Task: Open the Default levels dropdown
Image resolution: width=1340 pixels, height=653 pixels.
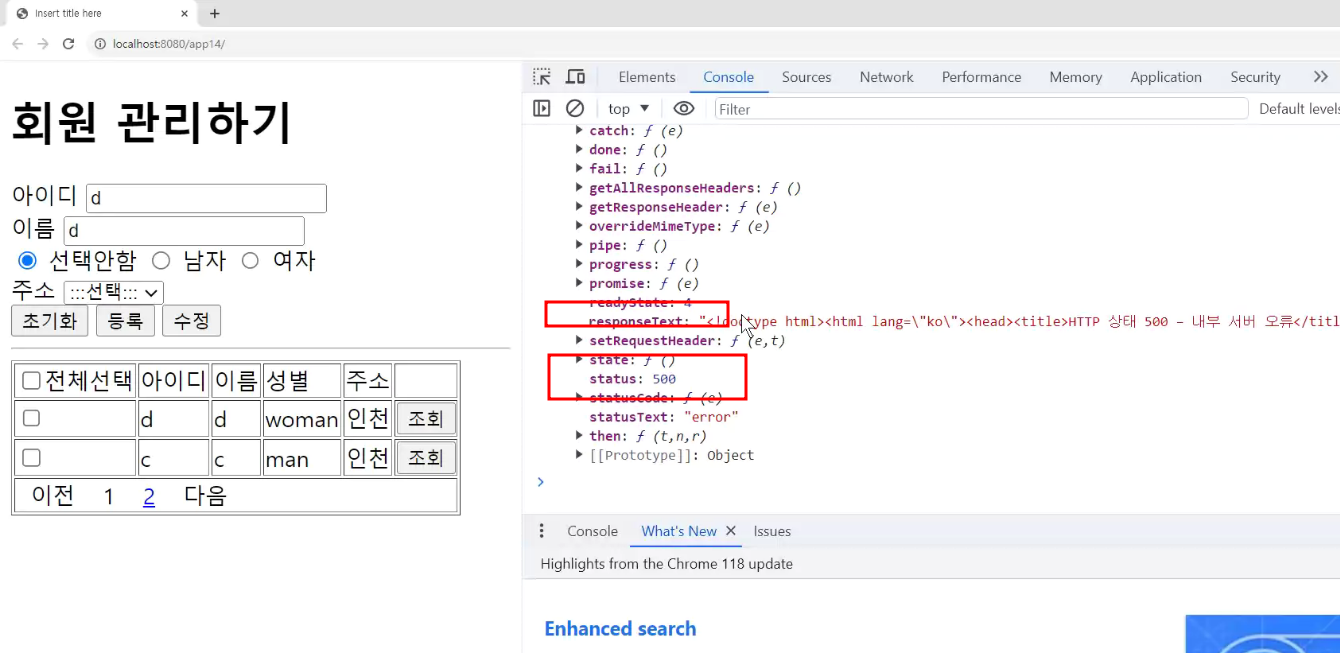Action: (1298, 108)
